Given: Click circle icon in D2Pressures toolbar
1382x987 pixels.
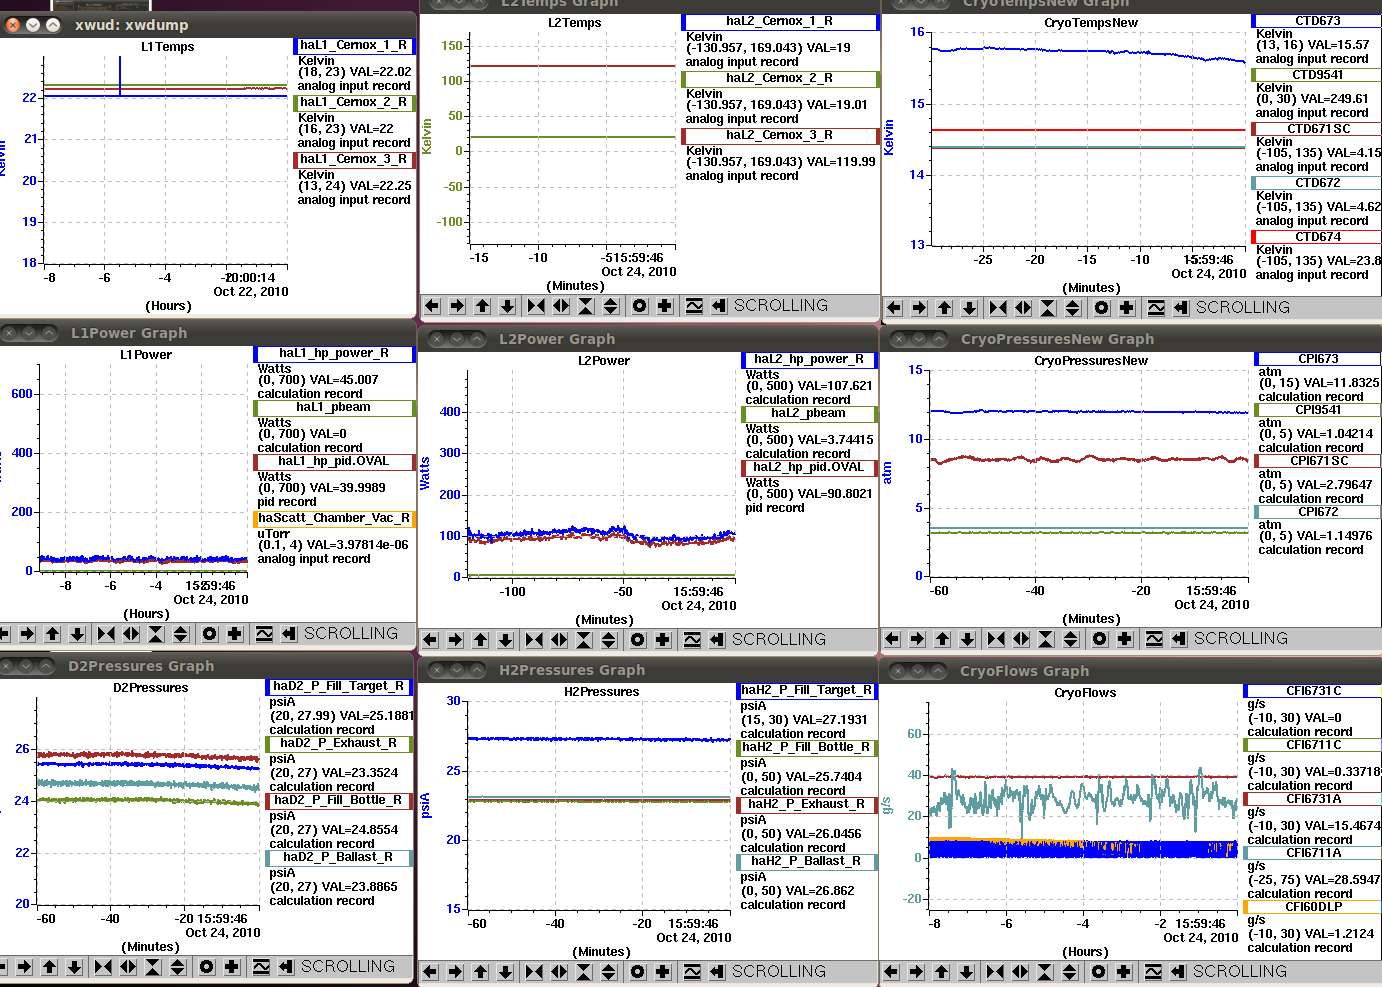Looking at the screenshot, I should point(207,967).
